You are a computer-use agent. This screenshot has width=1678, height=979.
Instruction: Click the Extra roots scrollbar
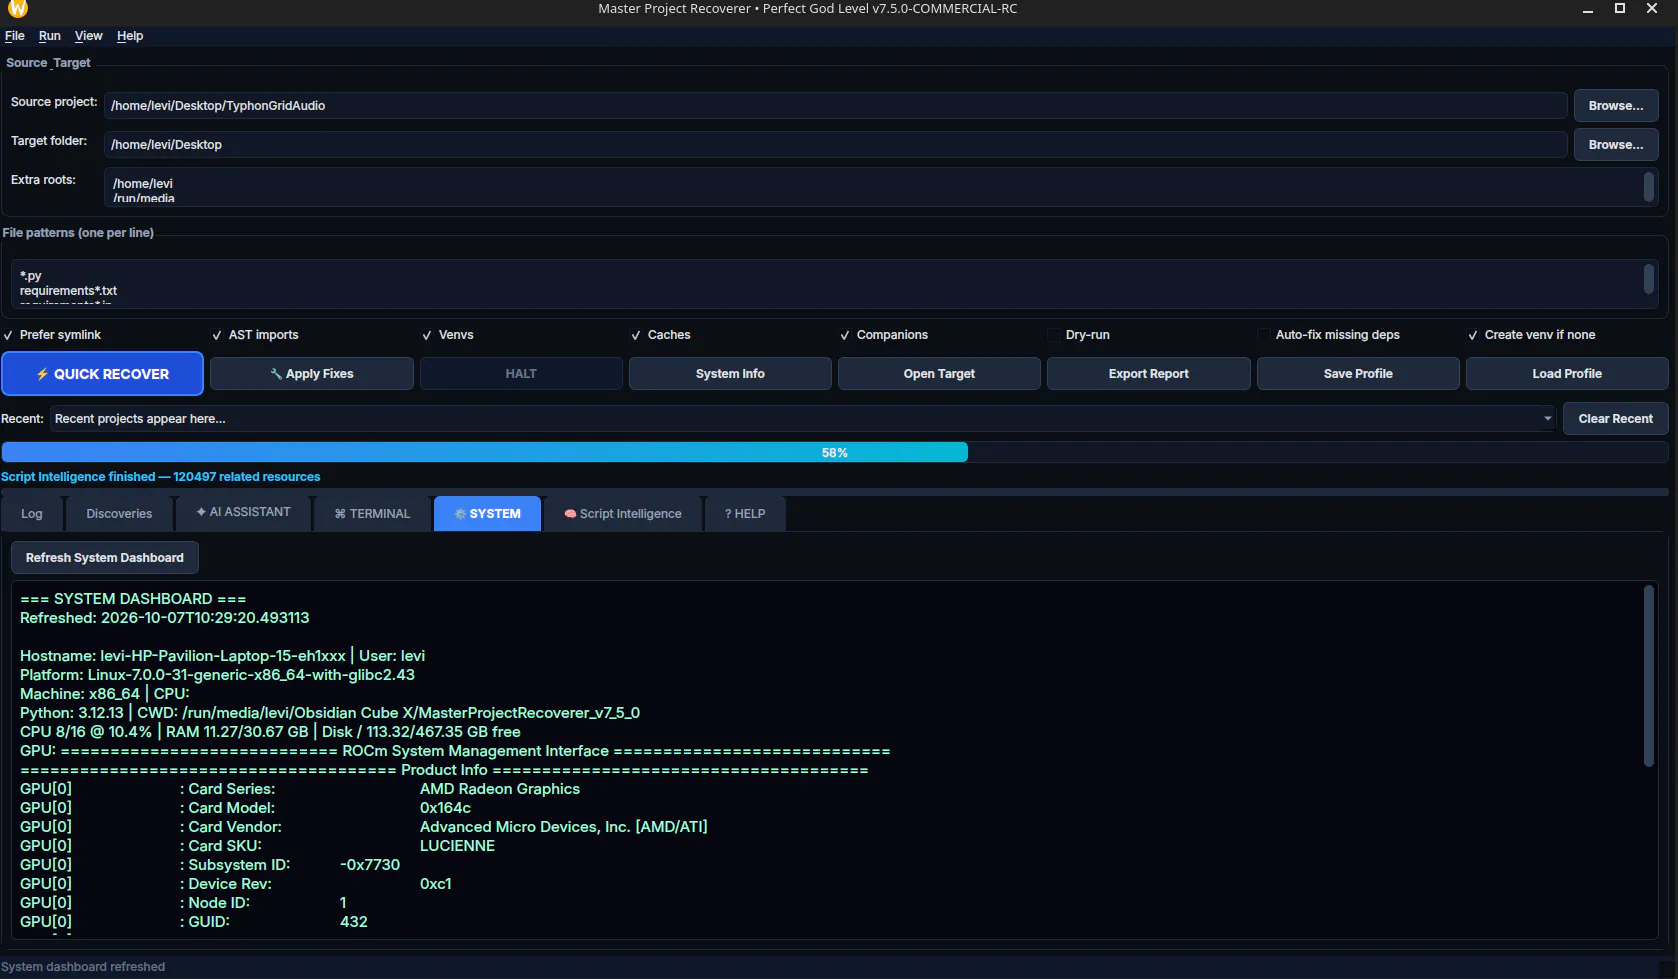(1649, 187)
